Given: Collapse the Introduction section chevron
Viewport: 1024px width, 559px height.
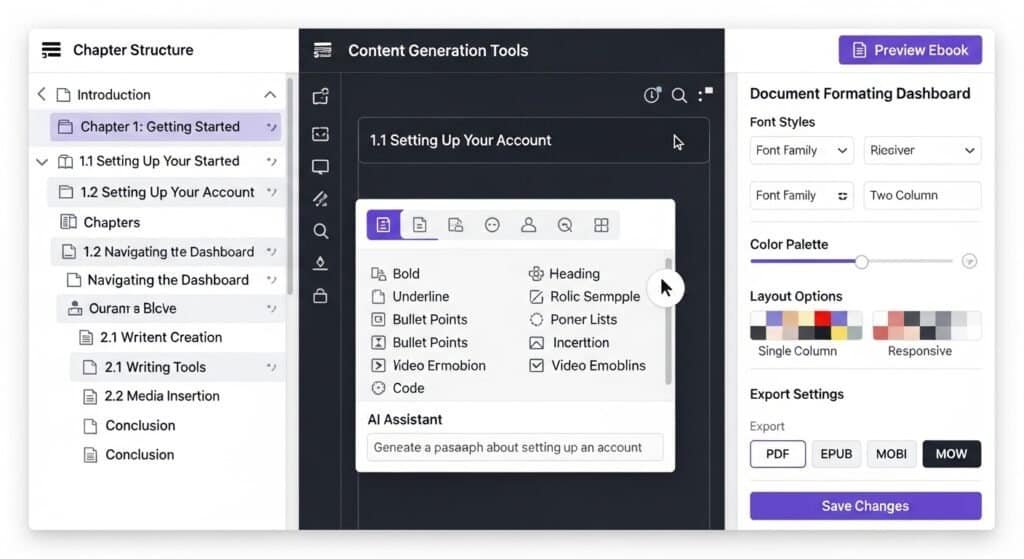Looking at the screenshot, I should coord(270,95).
